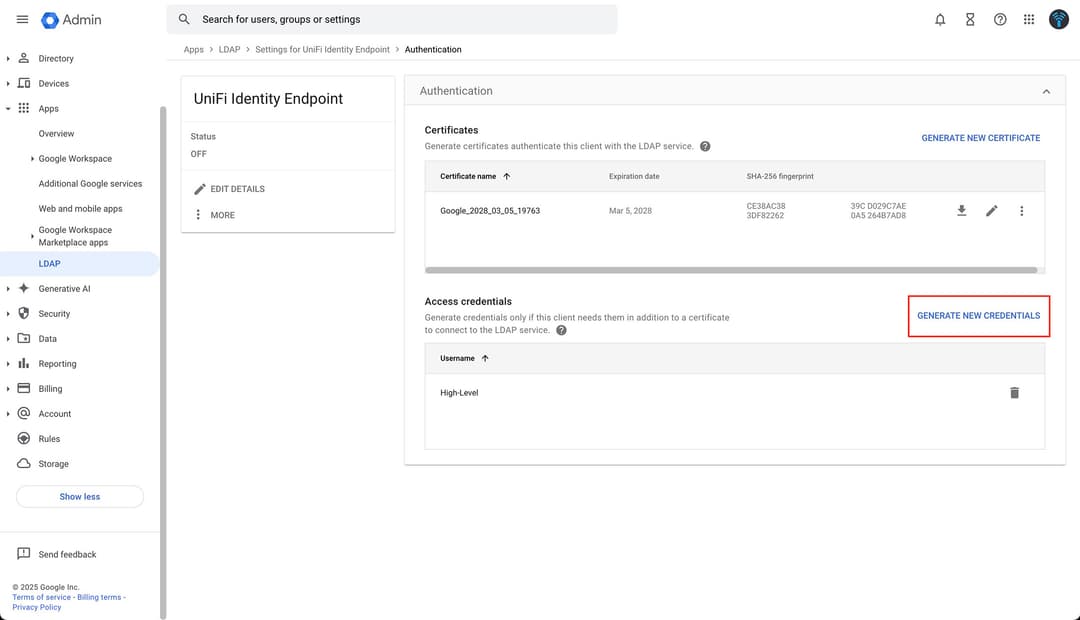
Task: Expand the Directory section arrow
Action: point(8,59)
